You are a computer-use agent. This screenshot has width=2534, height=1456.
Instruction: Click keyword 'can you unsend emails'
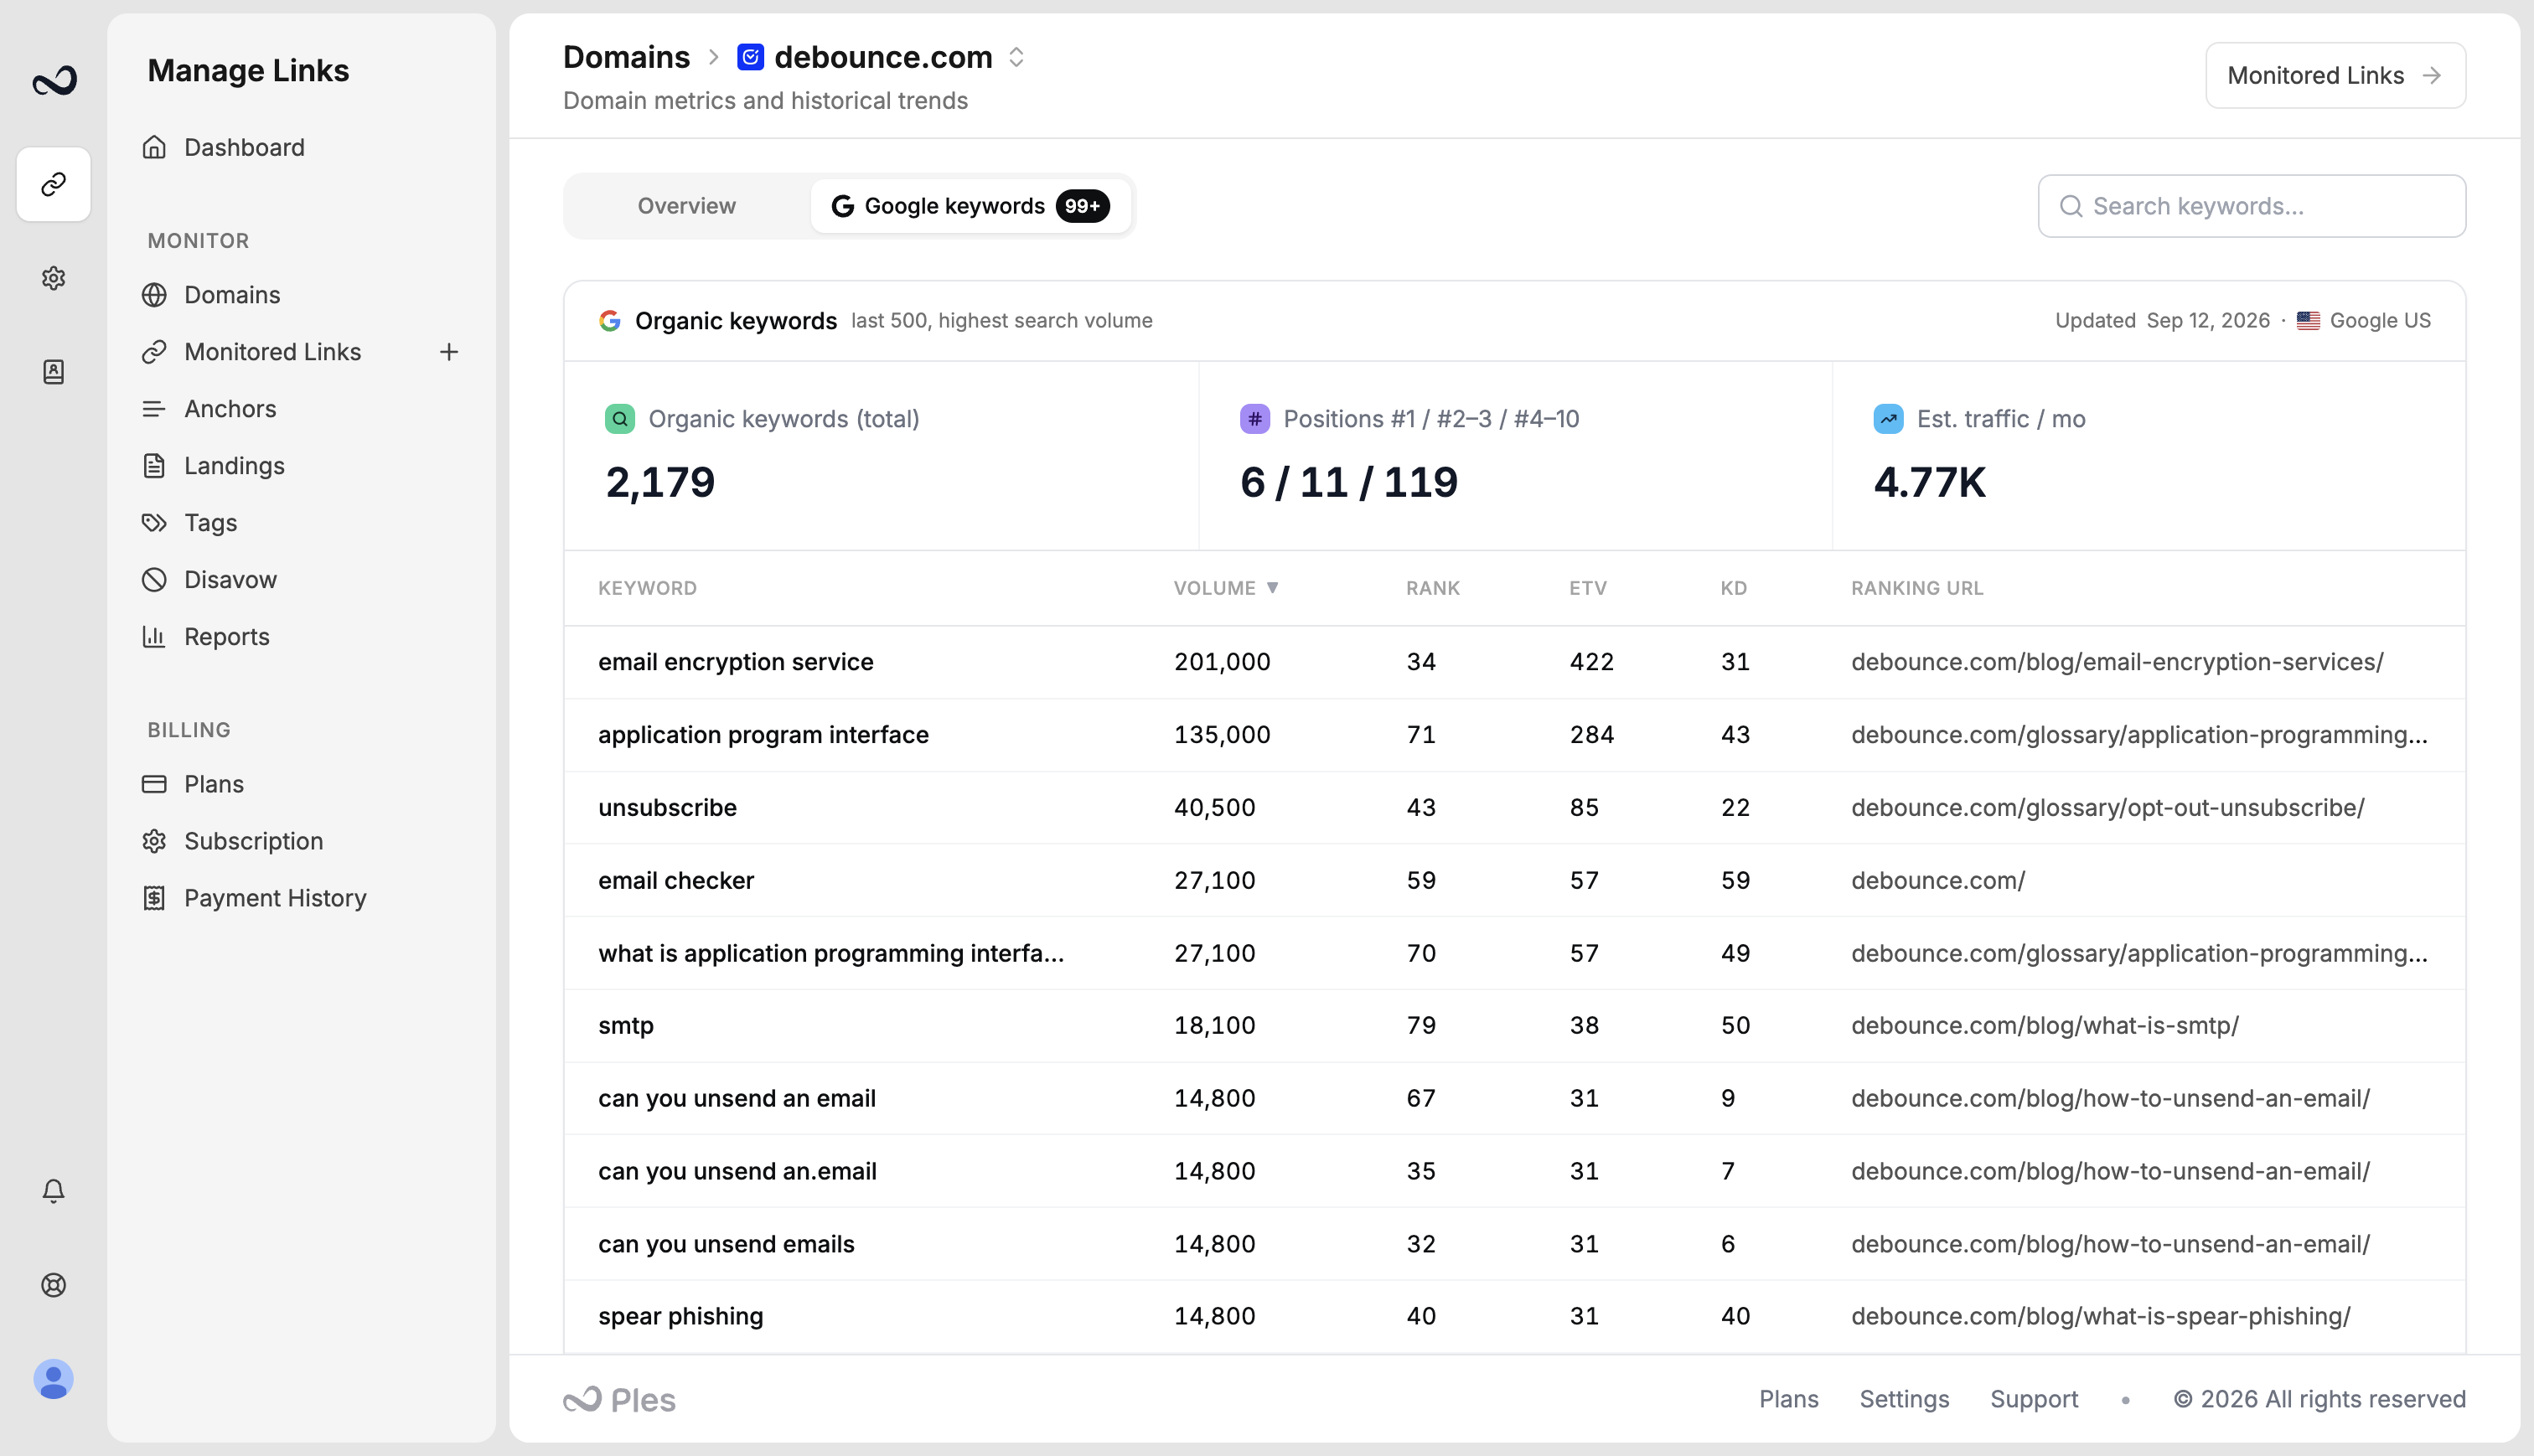pyautogui.click(x=726, y=1244)
